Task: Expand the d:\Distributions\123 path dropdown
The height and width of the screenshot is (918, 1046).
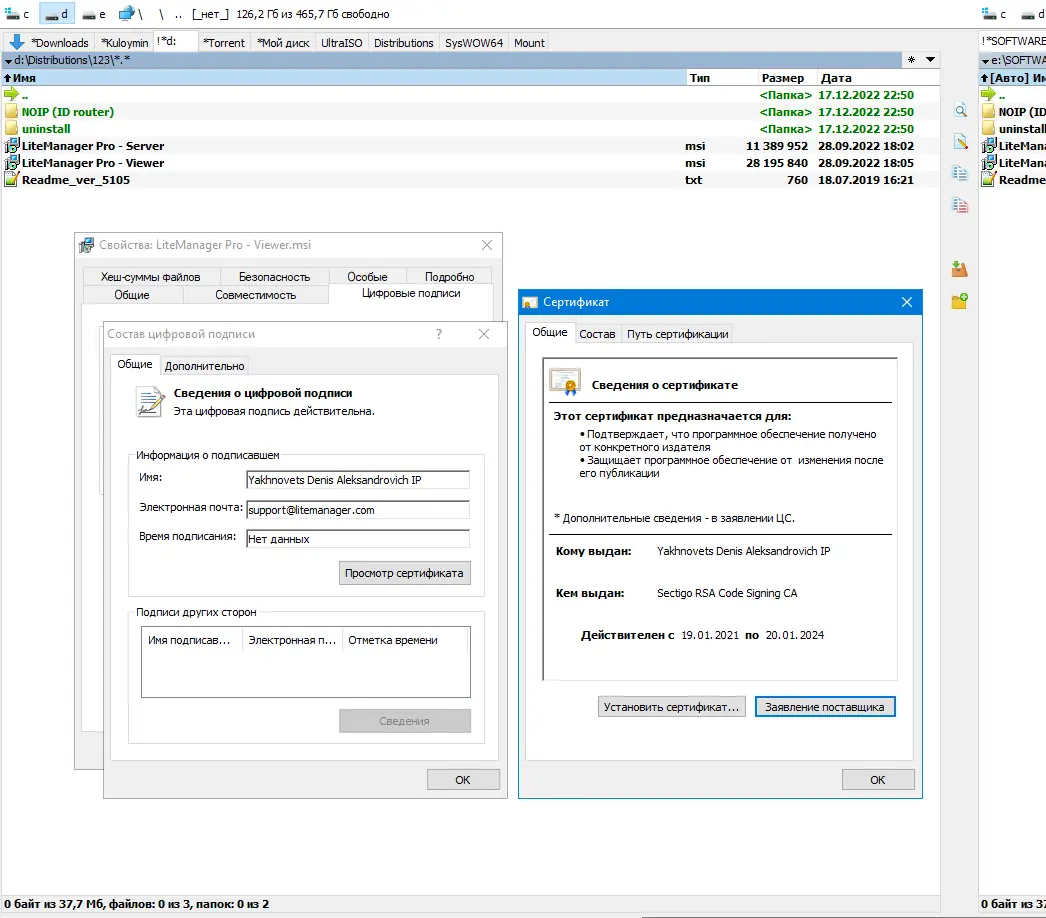Action: tap(8, 61)
